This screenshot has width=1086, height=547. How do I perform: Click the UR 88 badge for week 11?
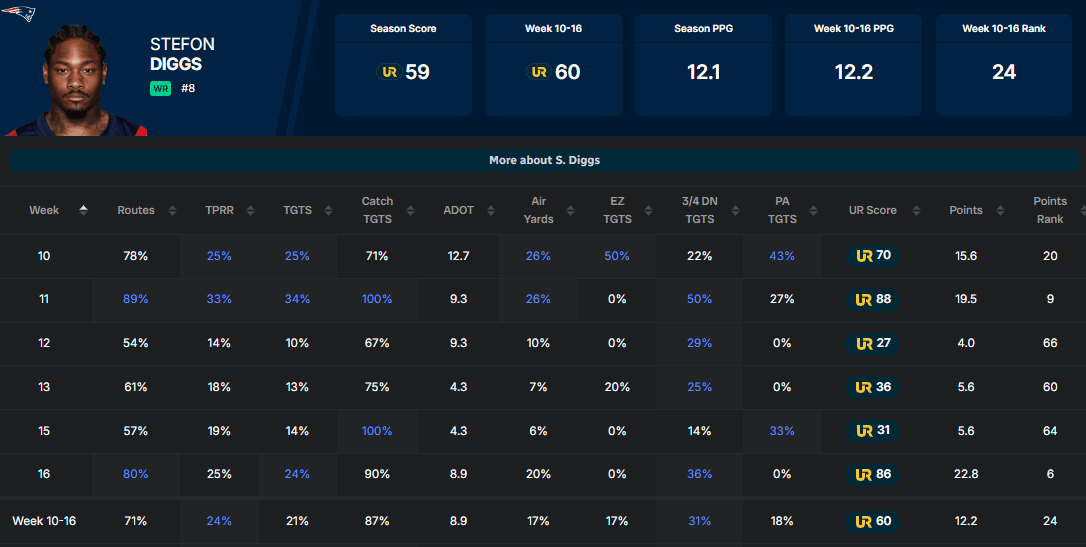point(874,299)
